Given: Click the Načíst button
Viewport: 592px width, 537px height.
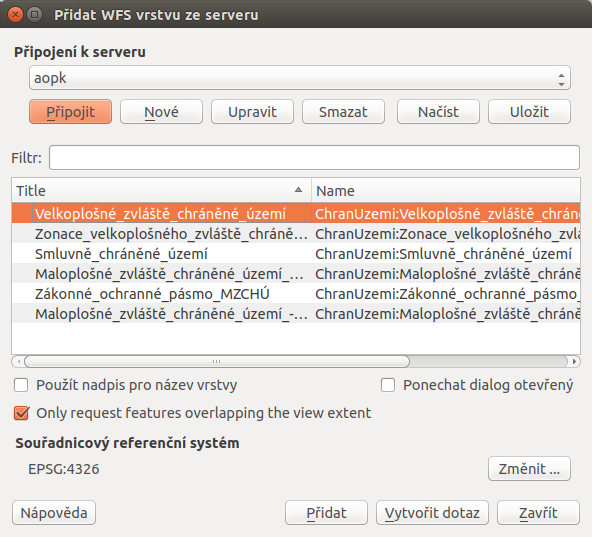Looking at the screenshot, I should pyautogui.click(x=438, y=112).
